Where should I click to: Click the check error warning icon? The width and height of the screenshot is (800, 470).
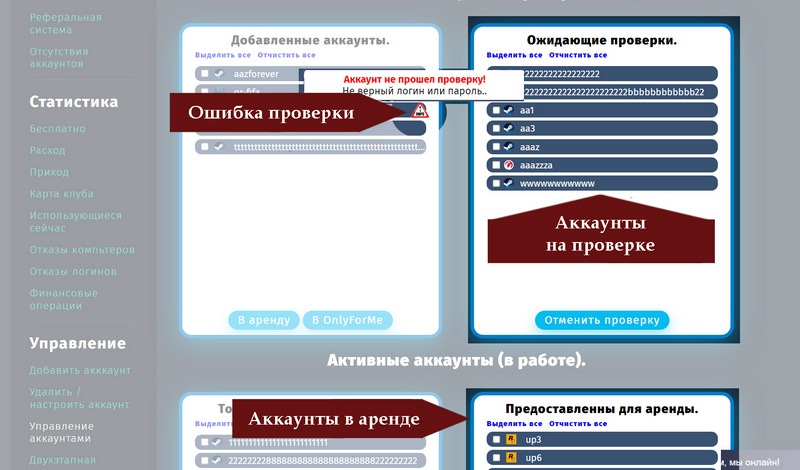click(x=420, y=111)
